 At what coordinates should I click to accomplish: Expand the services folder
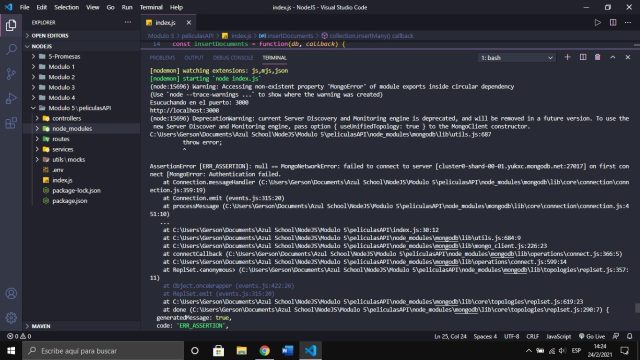[82, 149]
